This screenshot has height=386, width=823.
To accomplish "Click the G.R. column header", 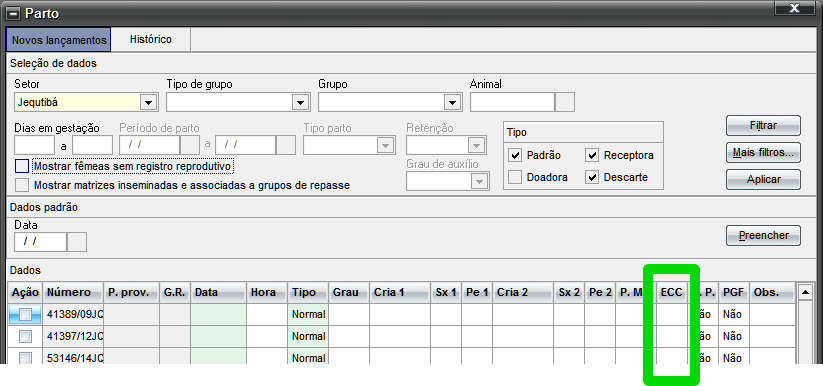I will [x=175, y=293].
